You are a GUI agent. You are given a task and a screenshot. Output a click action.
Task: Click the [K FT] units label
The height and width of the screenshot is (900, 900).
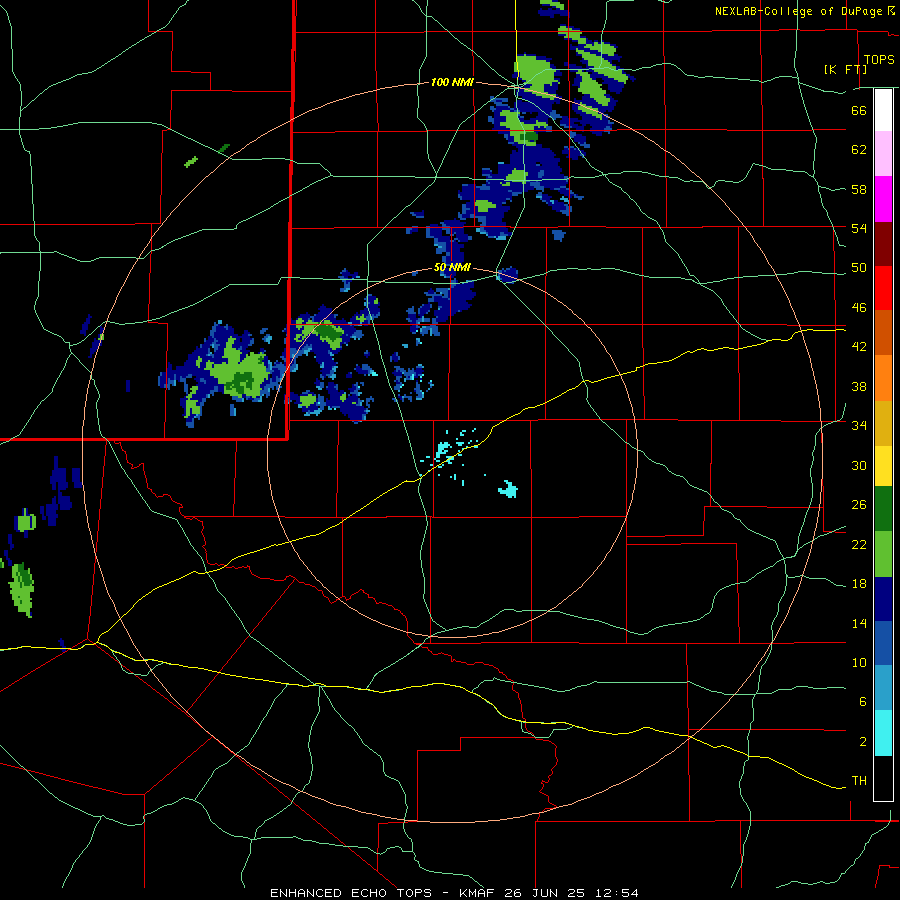(845, 69)
